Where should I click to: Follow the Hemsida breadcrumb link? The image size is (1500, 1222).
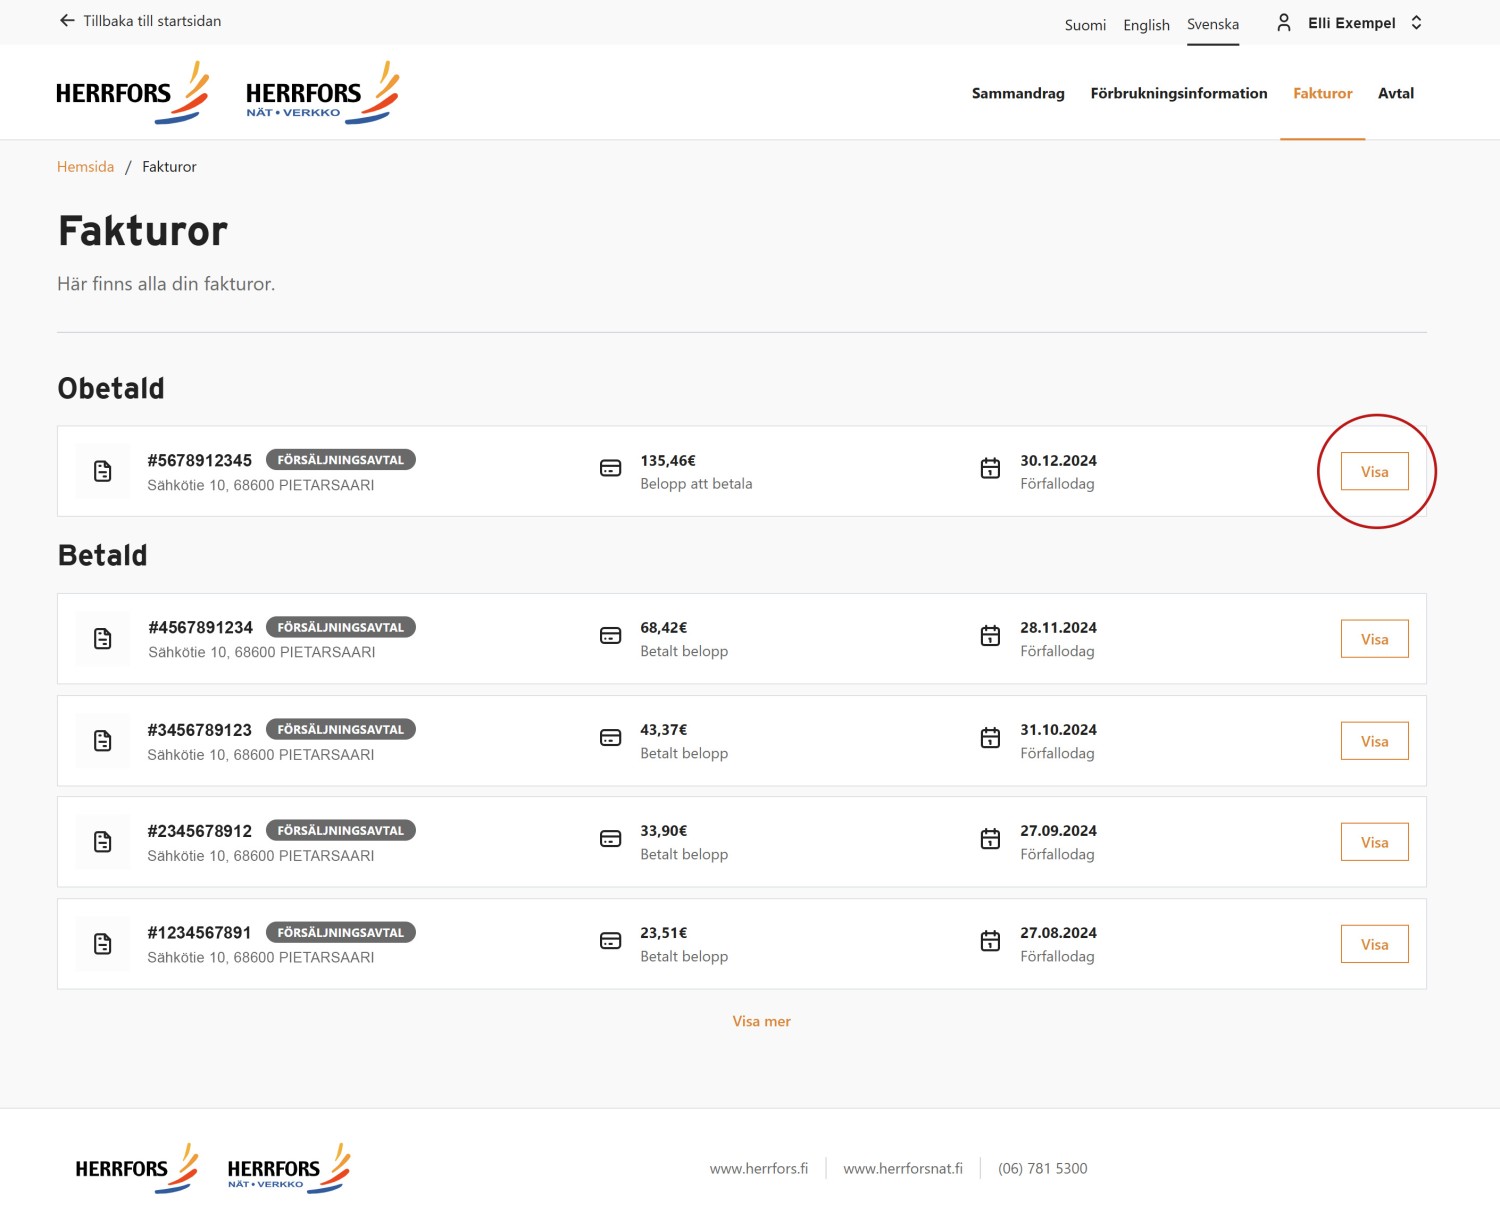85,167
